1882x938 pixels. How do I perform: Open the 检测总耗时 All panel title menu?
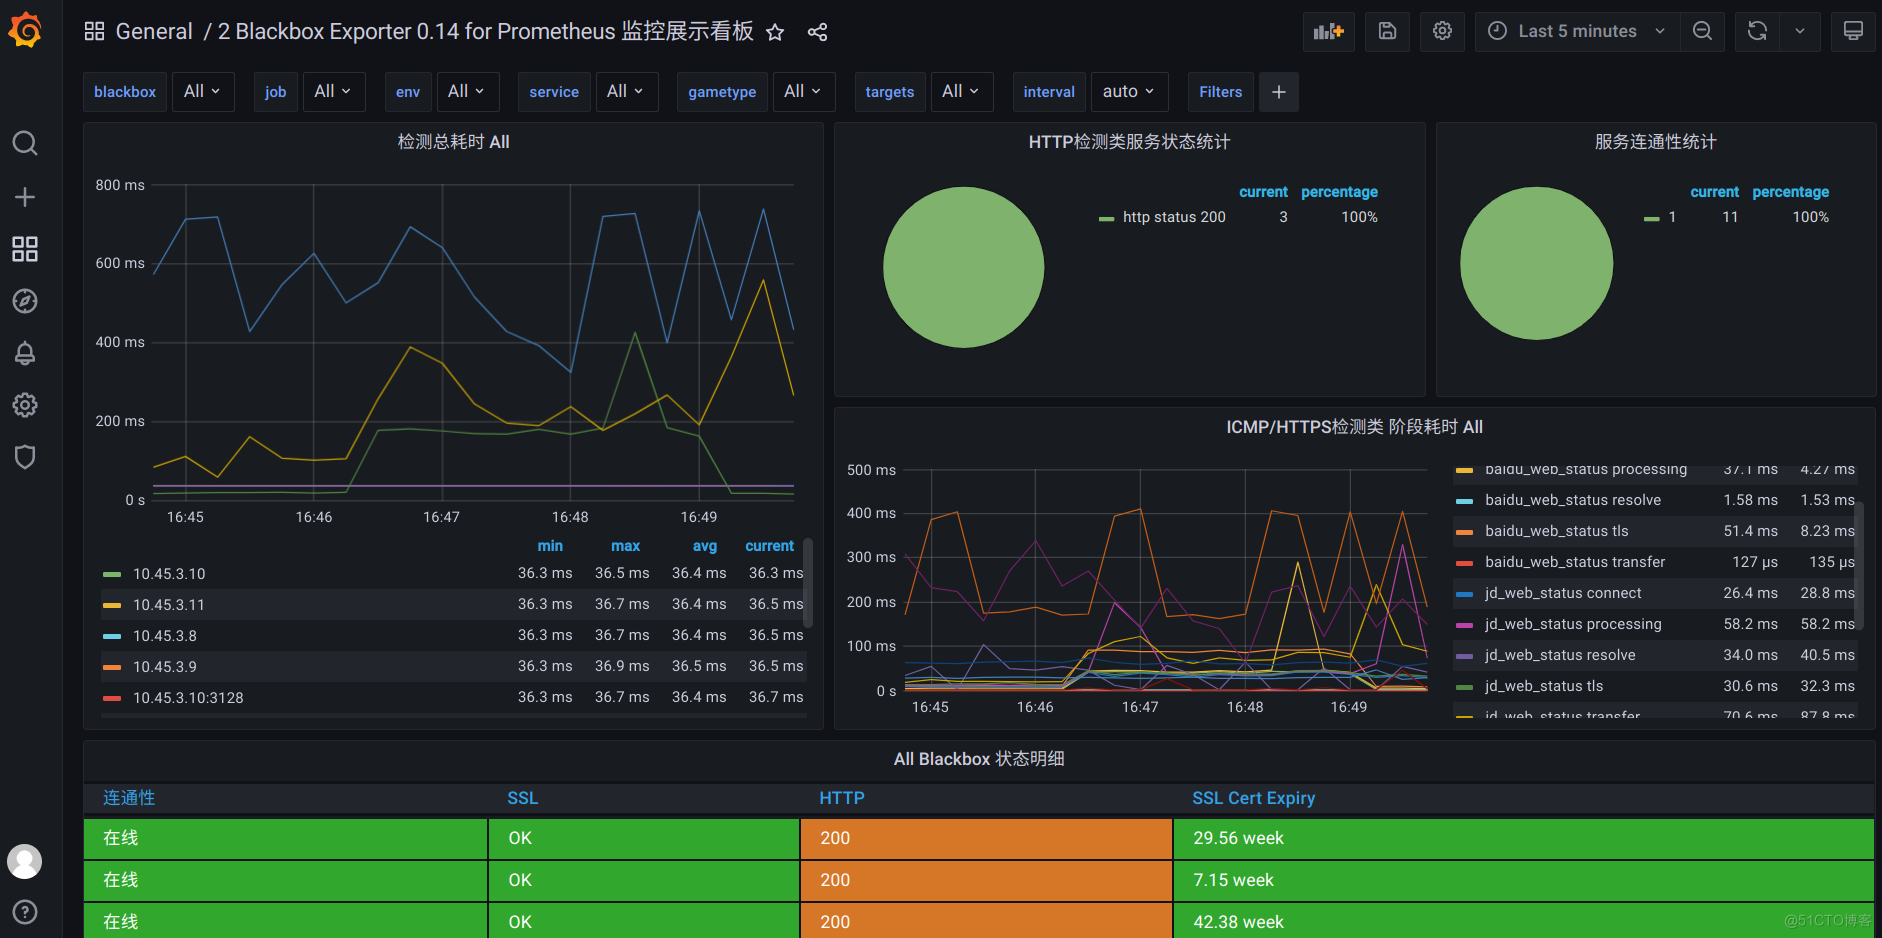[x=454, y=142]
